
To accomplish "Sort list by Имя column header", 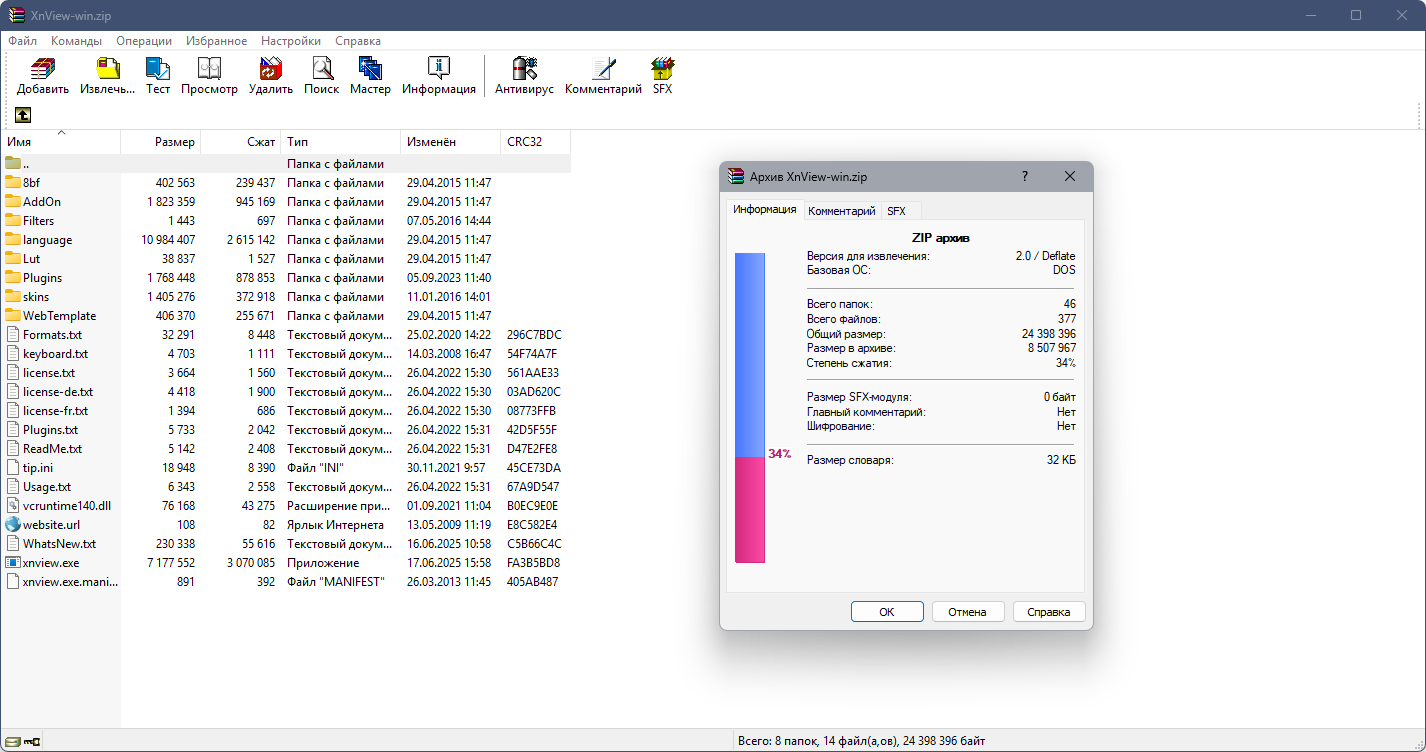I will [61, 142].
